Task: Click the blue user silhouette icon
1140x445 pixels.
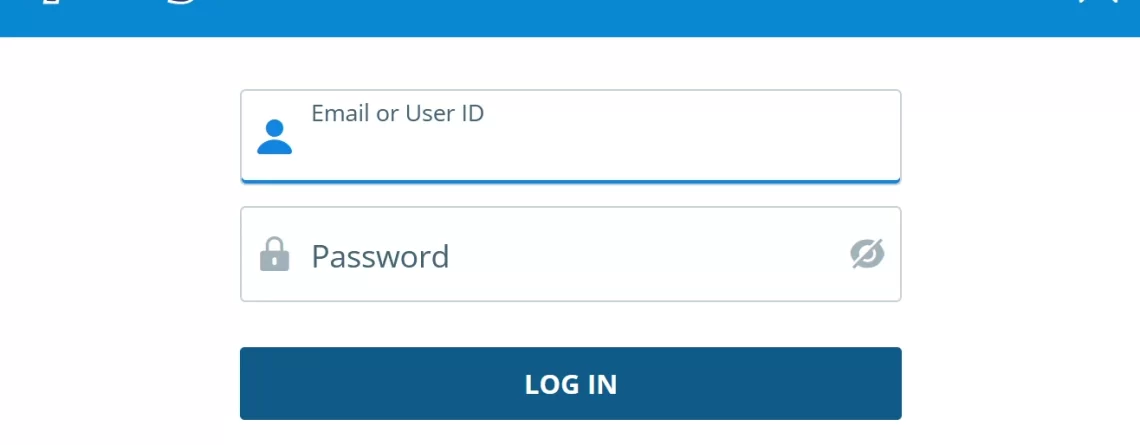Action: point(274,137)
